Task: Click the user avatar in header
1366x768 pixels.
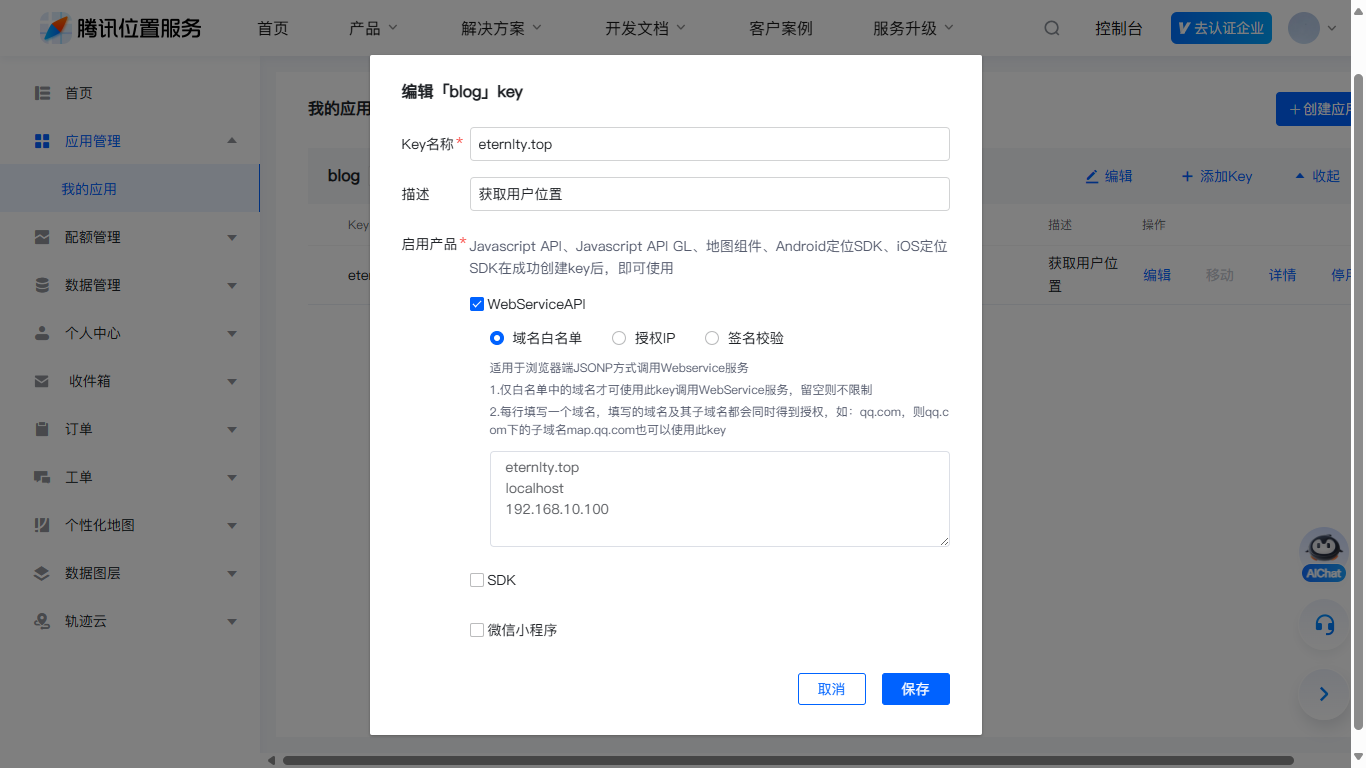Action: (1304, 28)
